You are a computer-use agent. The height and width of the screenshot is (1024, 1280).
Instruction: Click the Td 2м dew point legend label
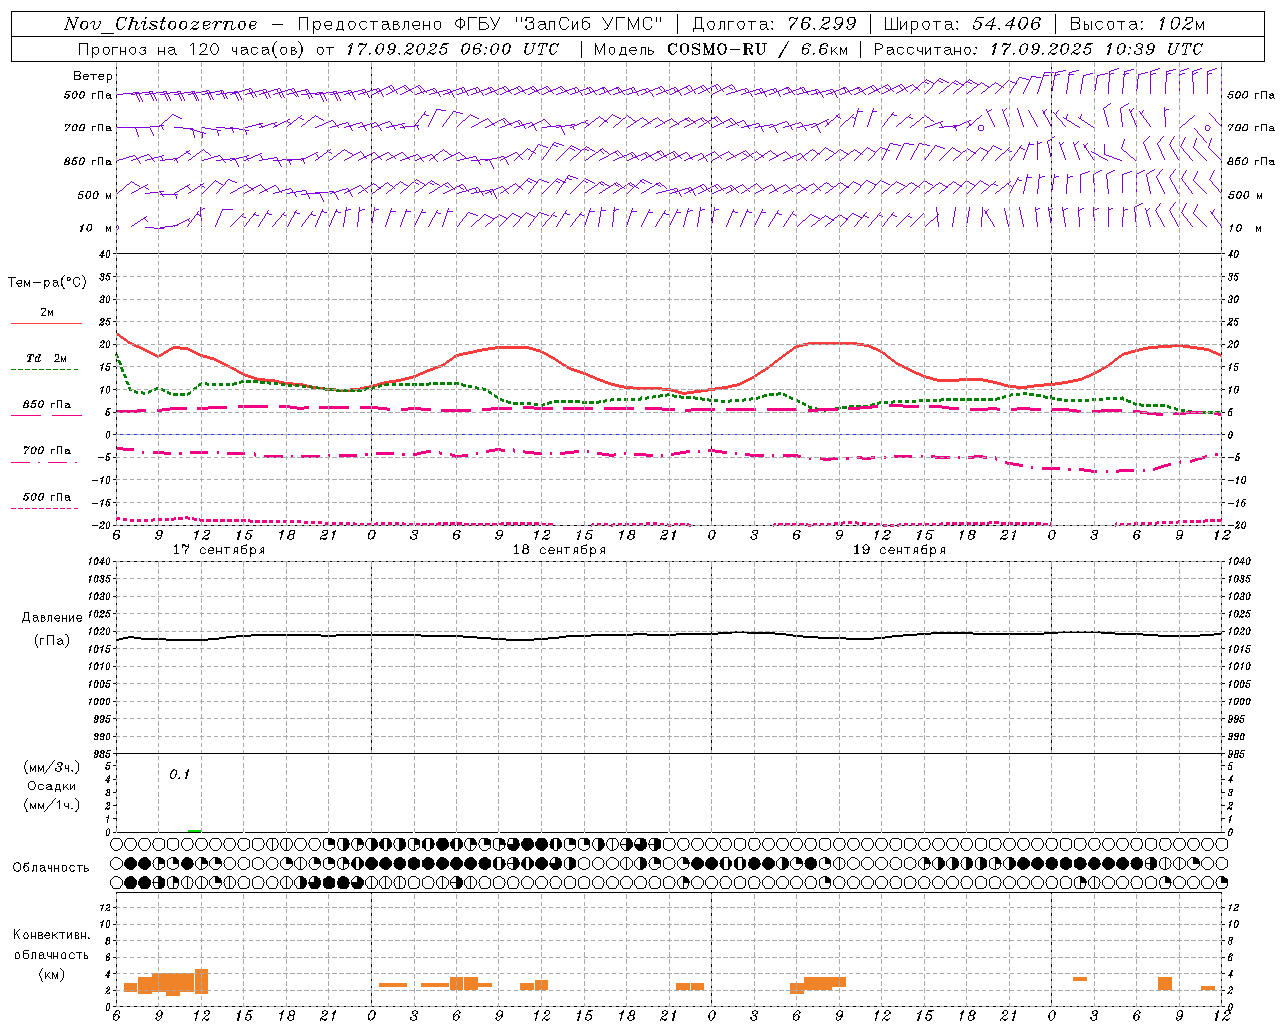[46, 358]
